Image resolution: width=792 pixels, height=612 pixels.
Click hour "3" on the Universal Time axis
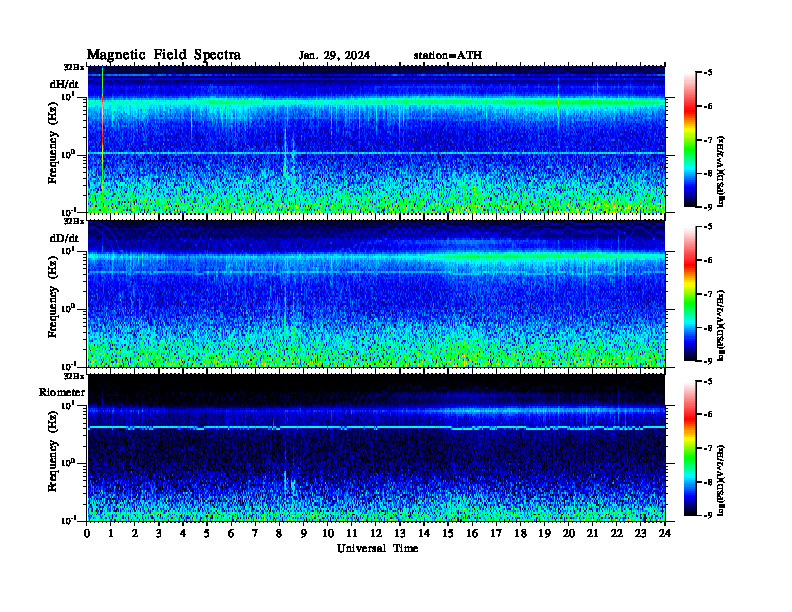(159, 534)
